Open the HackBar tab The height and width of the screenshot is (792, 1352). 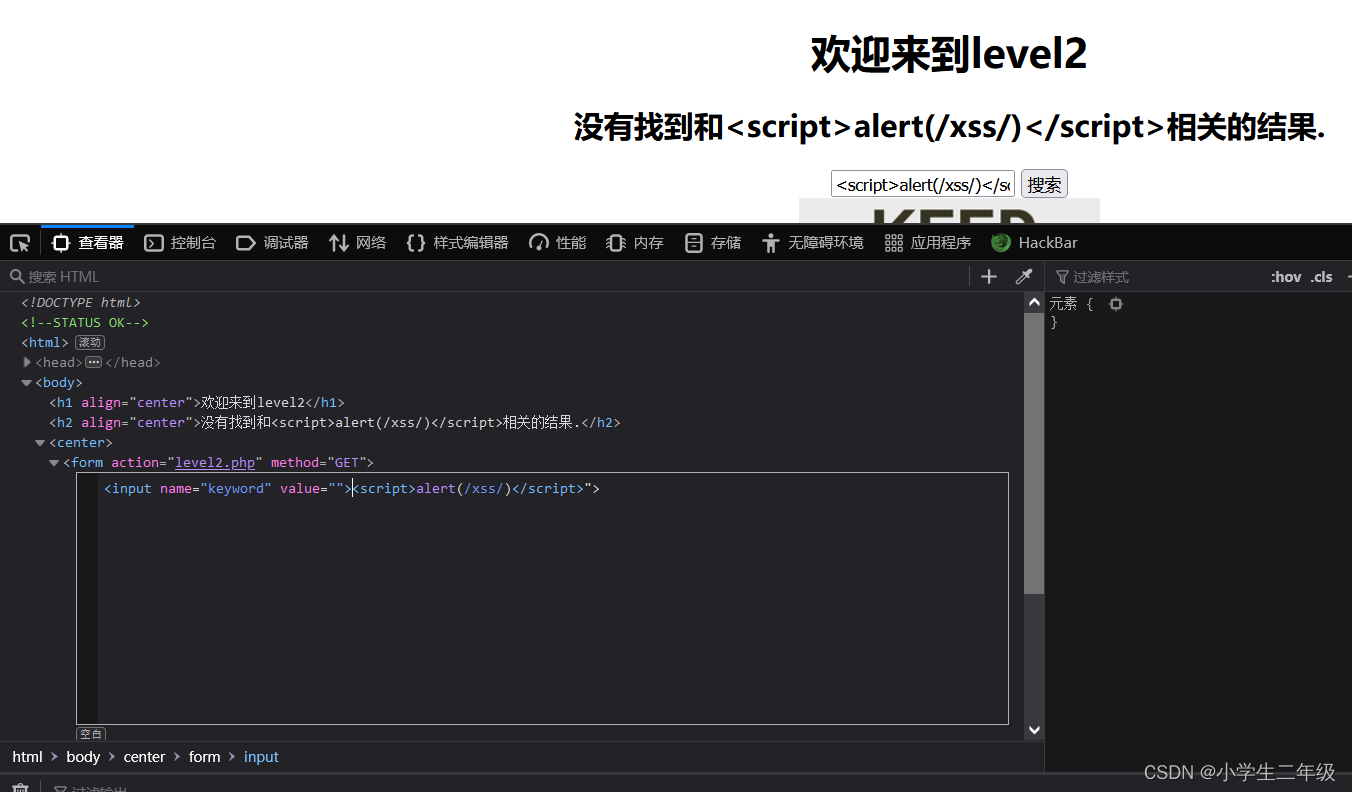pyautogui.click(x=1034, y=243)
